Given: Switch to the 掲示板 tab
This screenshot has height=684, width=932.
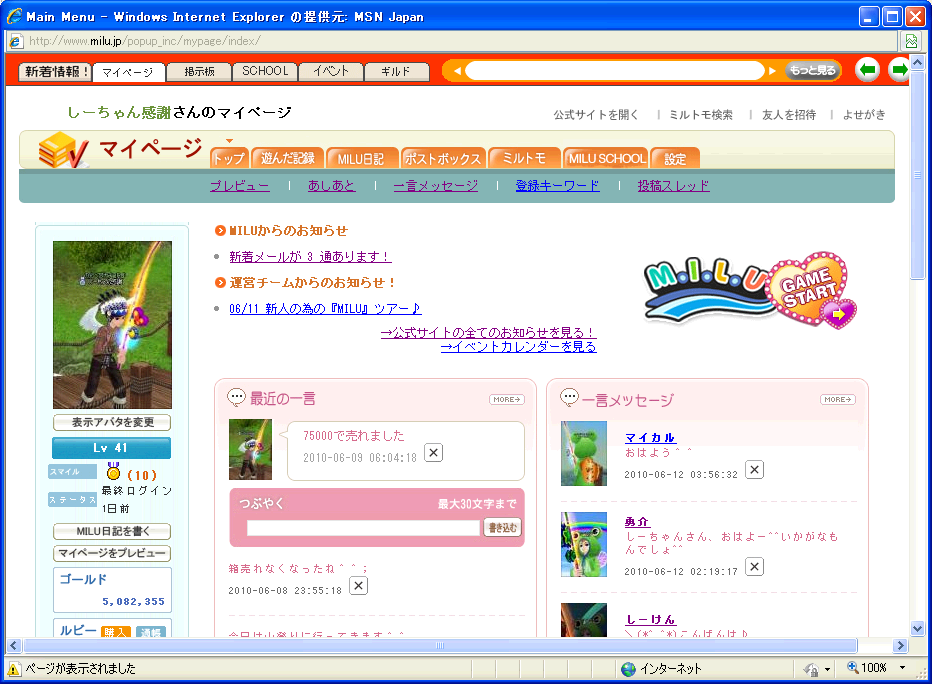Looking at the screenshot, I should tap(196, 72).
